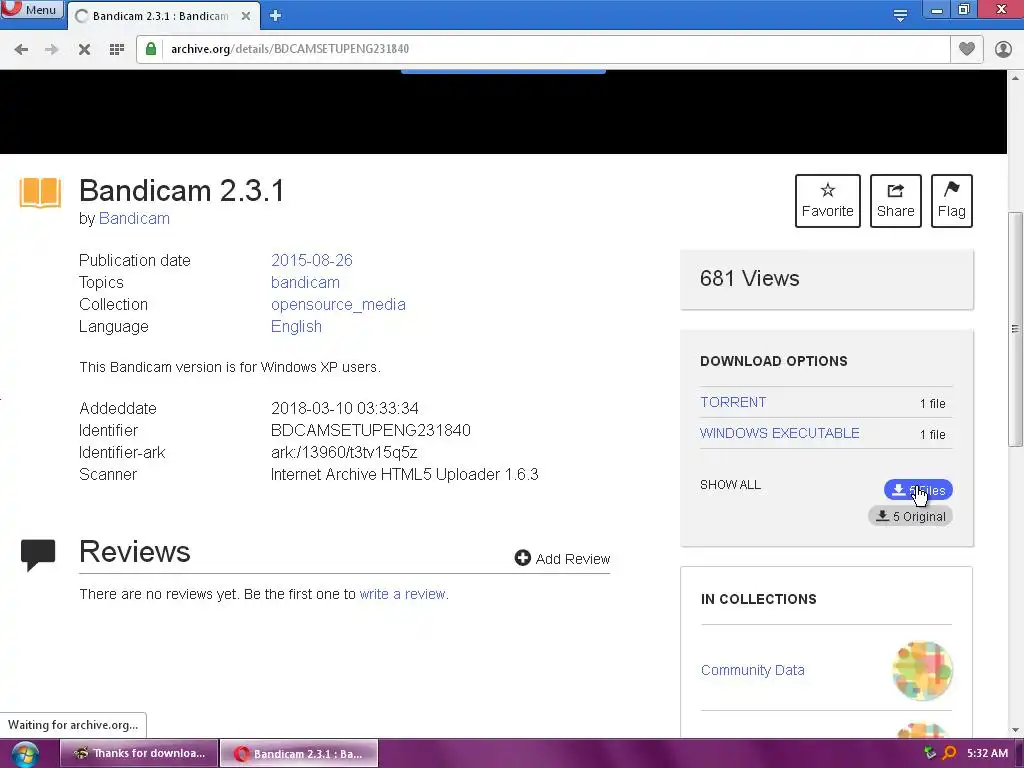The width and height of the screenshot is (1024, 768).
Task: Select Internet Archive HTML5 Uploader 1.6.3 text
Action: (x=404, y=475)
